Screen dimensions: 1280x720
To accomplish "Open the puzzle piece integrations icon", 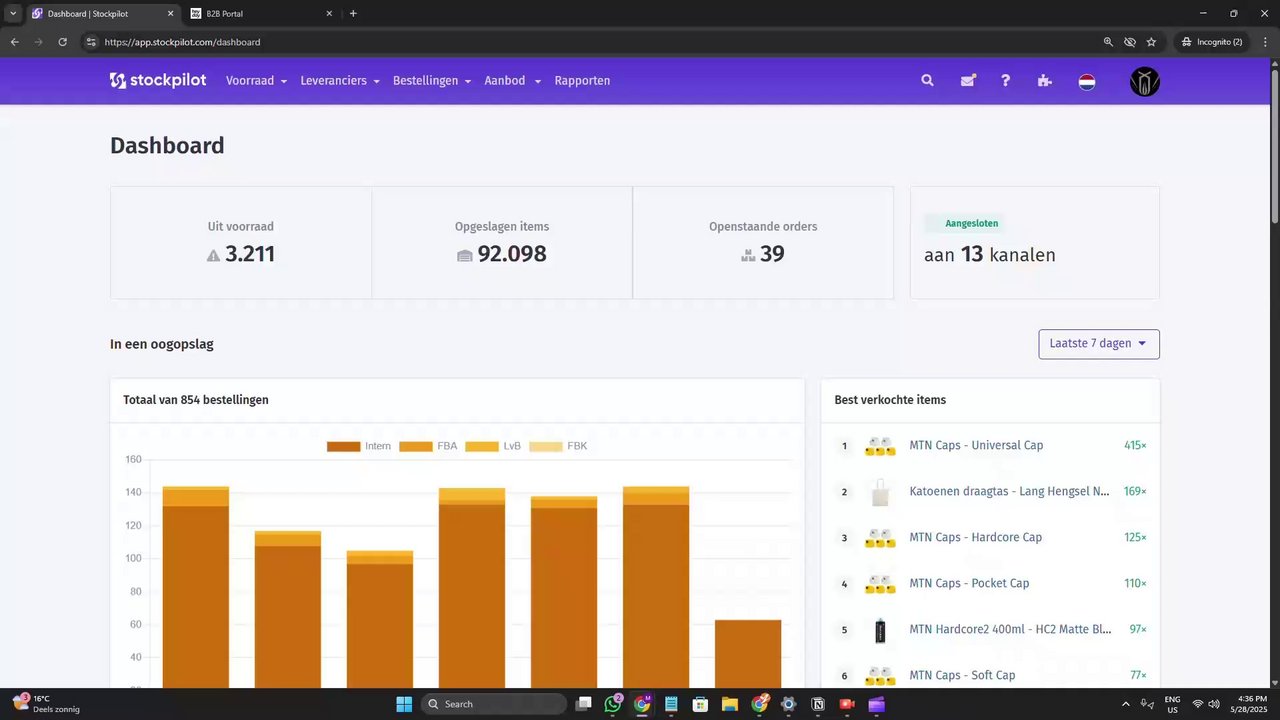I will (x=1045, y=81).
